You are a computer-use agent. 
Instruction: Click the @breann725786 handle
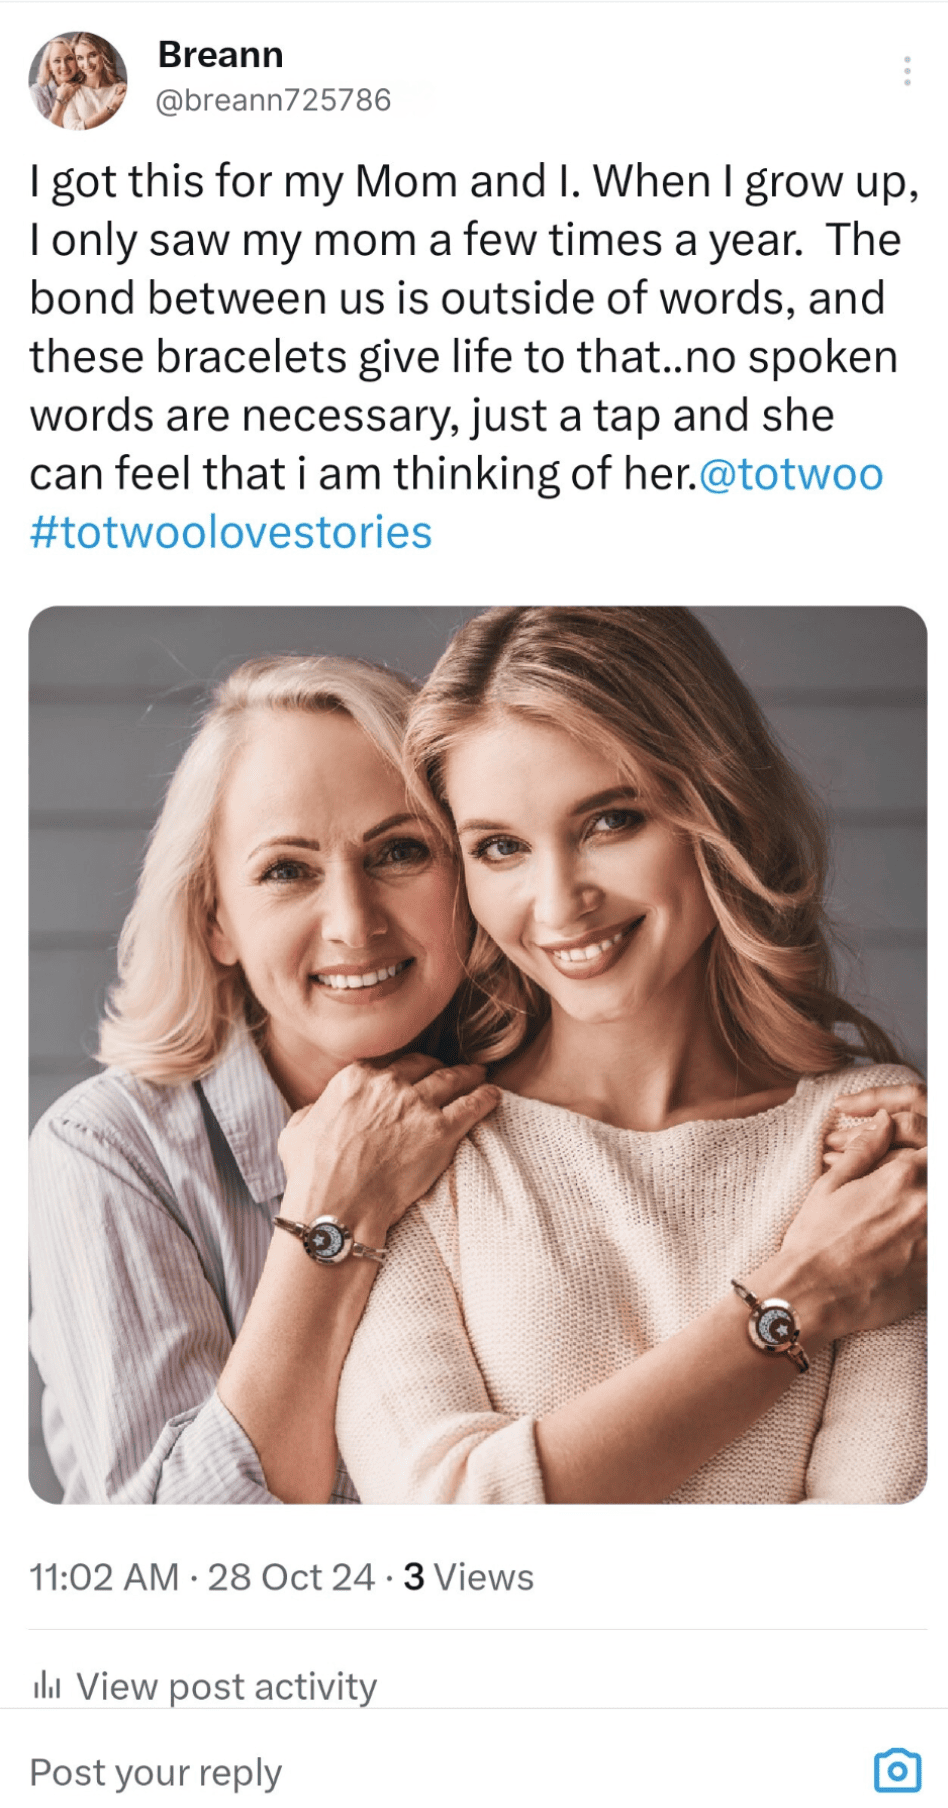[x=273, y=100]
